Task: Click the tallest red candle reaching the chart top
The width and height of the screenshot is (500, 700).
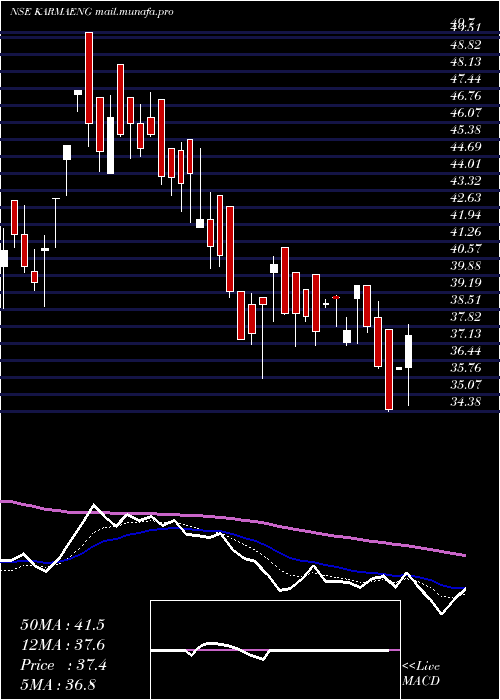Action: click(x=89, y=78)
